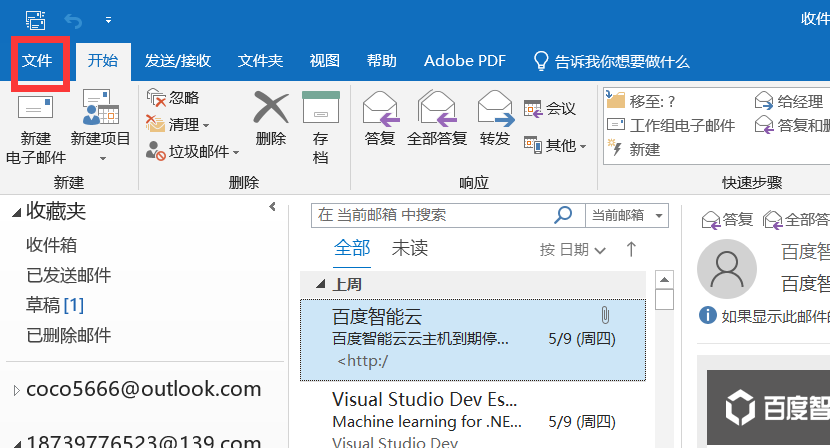Open 已删除邮件 folder
The height and width of the screenshot is (448, 830).
pyautogui.click(x=69, y=335)
